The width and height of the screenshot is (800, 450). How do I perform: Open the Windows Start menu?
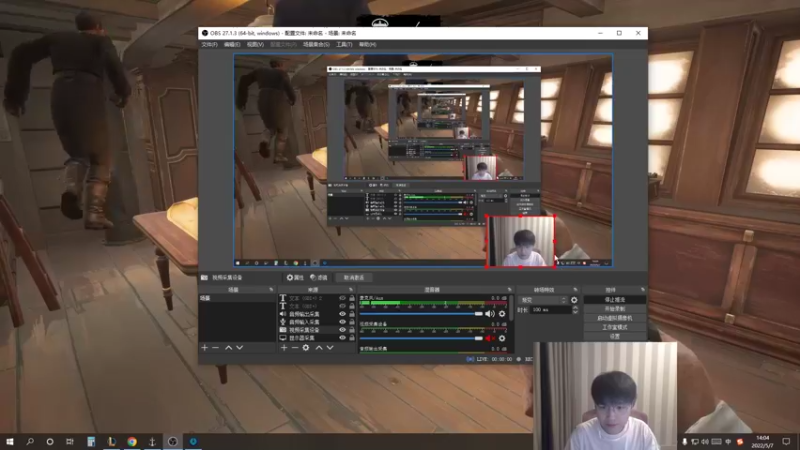(10, 441)
